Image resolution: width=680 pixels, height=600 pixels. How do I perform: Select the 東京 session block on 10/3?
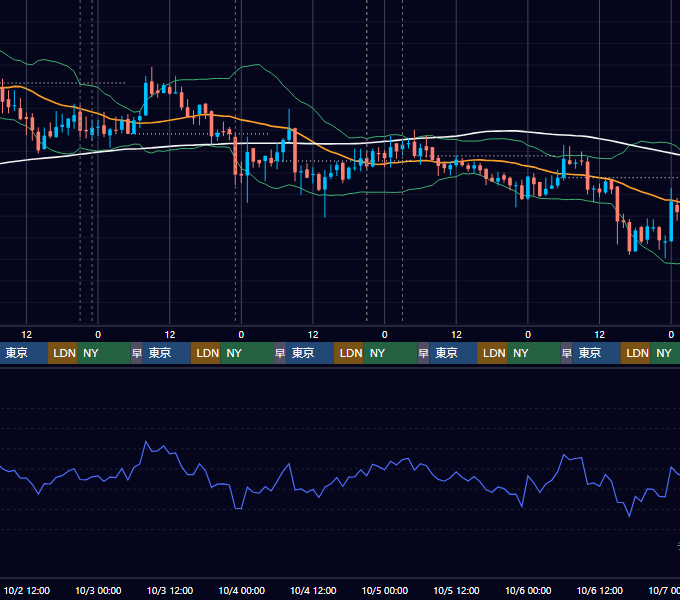click(x=167, y=353)
